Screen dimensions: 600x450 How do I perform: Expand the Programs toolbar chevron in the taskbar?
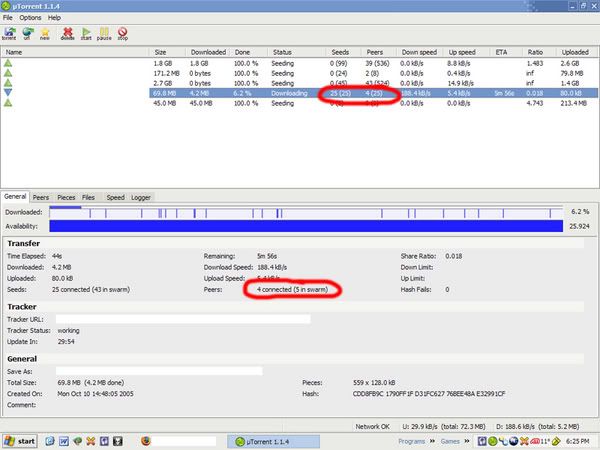[x=432, y=441]
